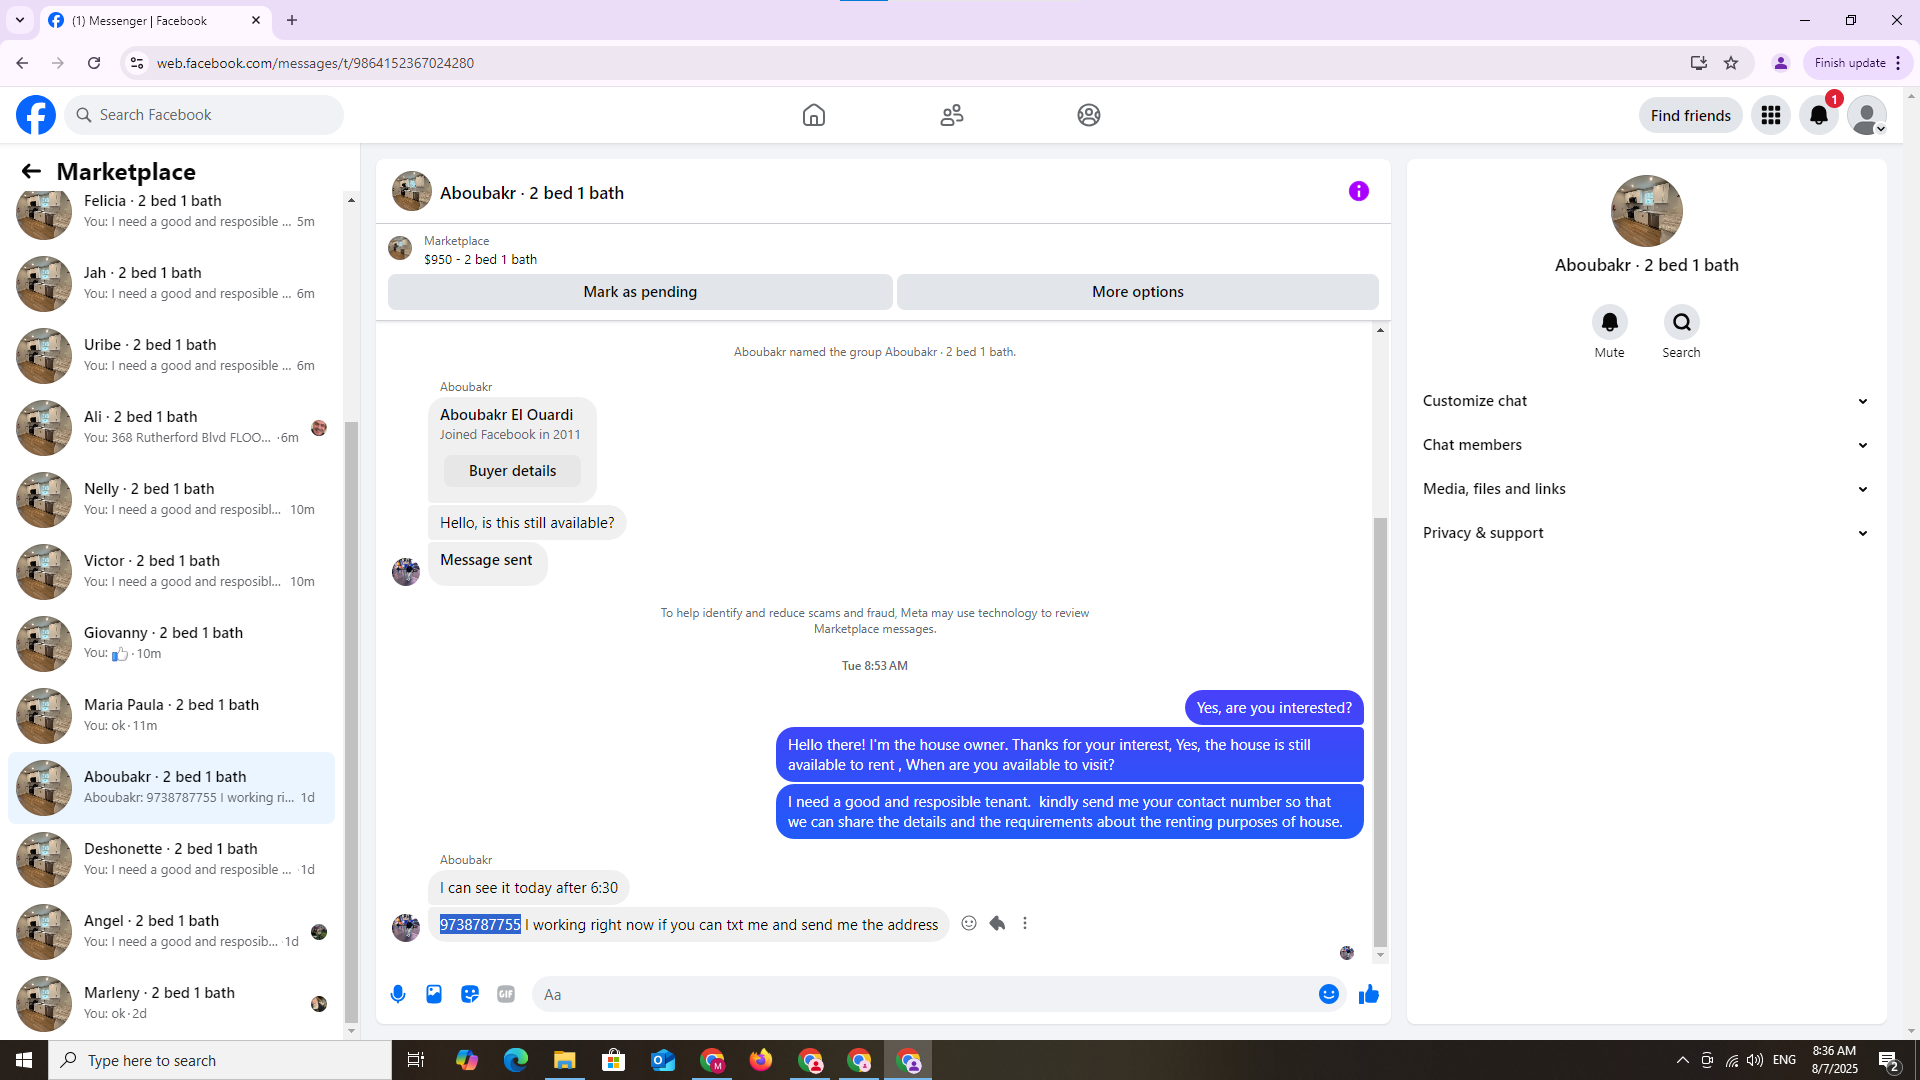
Task: Open more options for the phone message
Action: [1025, 923]
